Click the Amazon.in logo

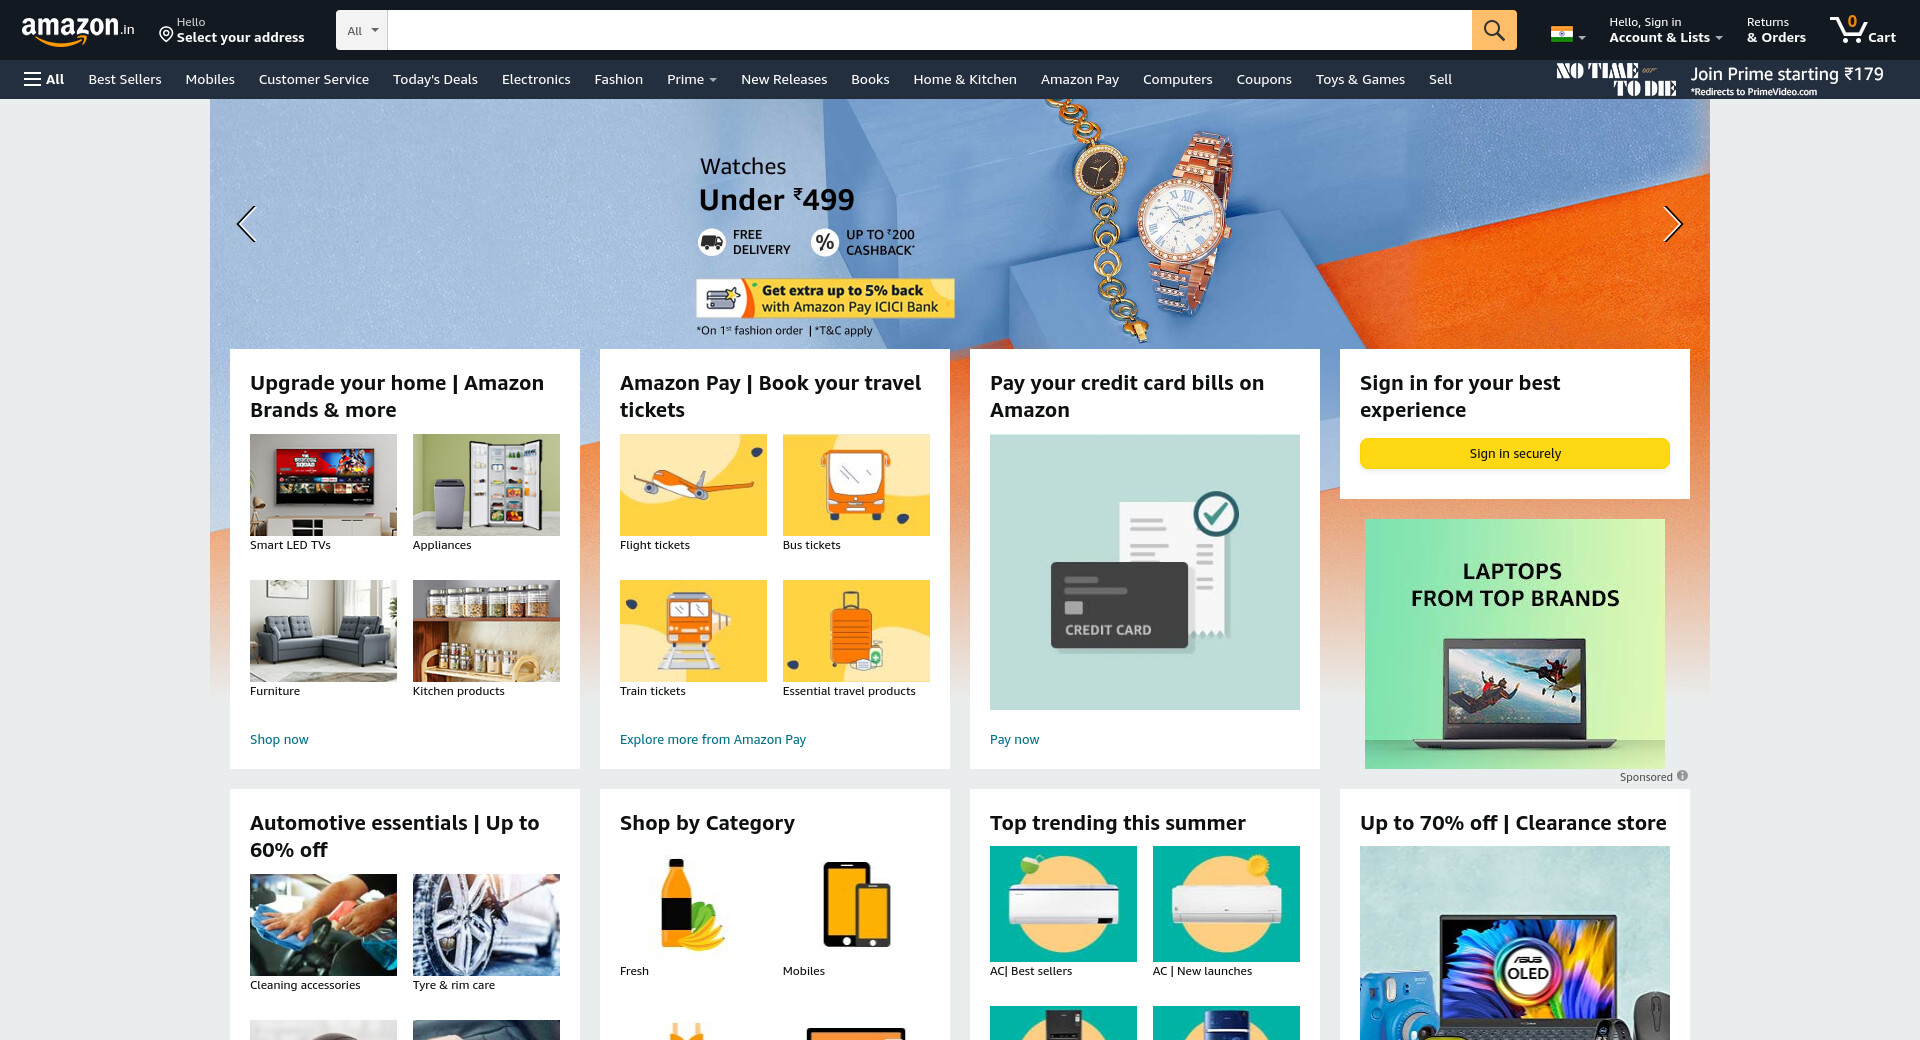(78, 30)
